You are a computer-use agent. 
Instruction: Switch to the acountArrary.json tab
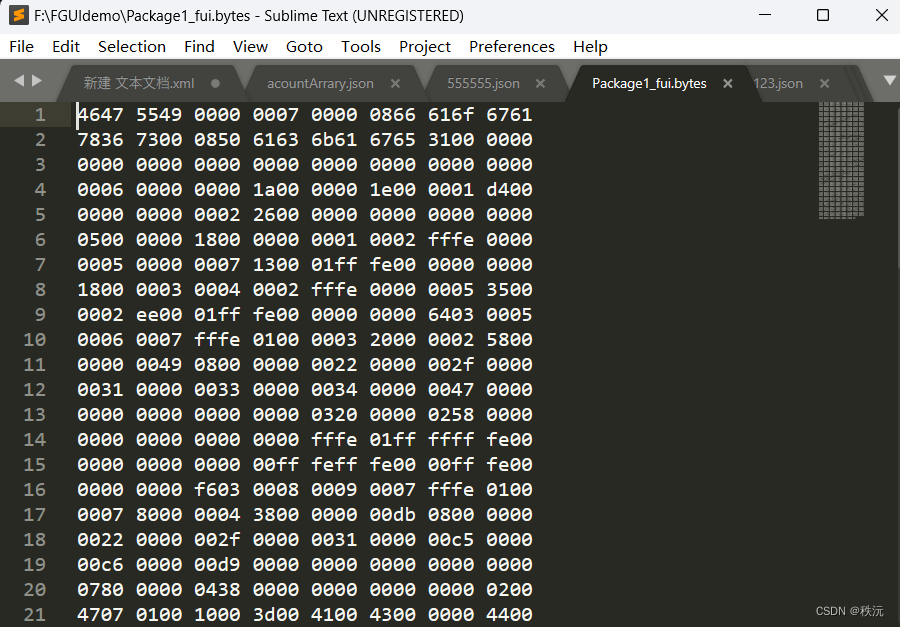[x=320, y=84]
